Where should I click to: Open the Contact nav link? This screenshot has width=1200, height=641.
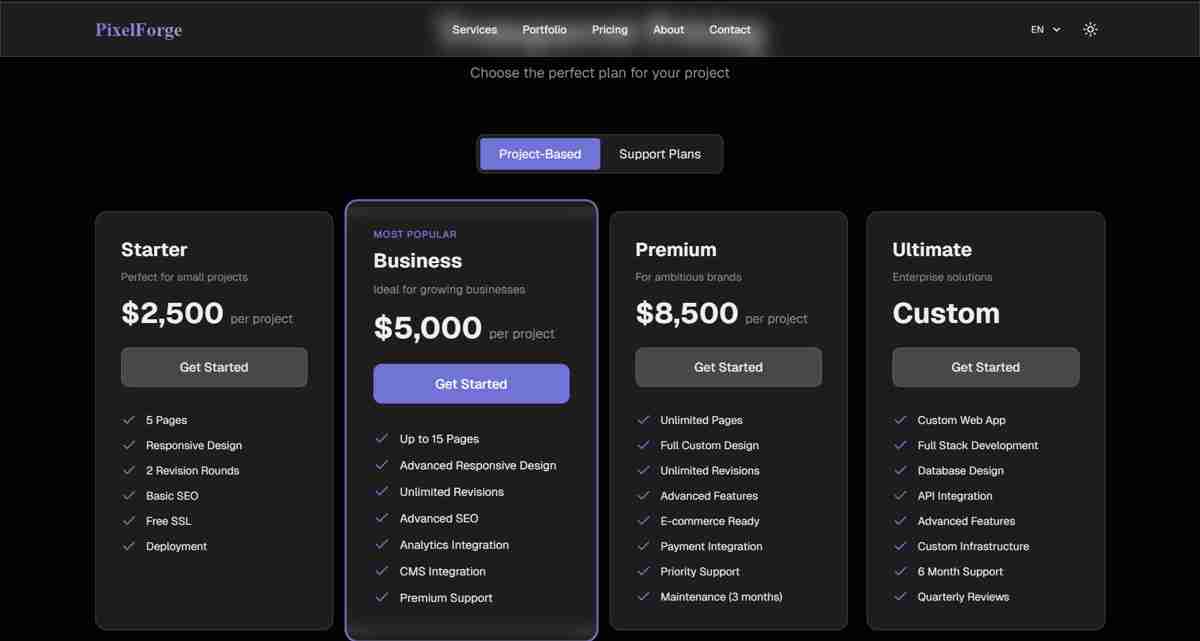click(729, 30)
